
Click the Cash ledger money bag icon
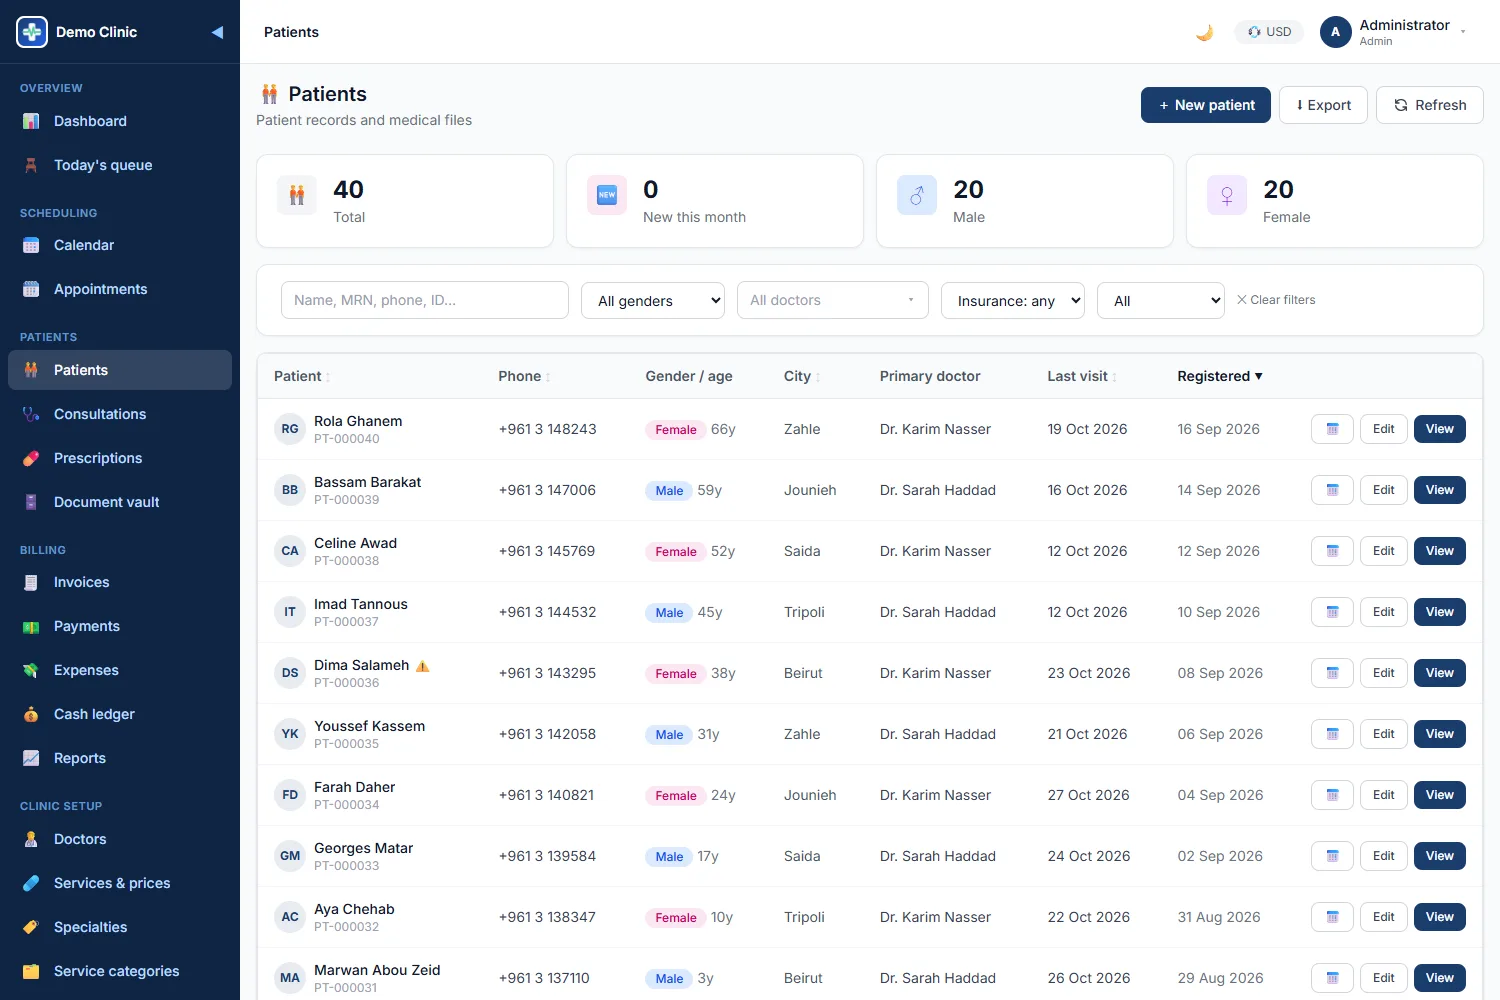[x=31, y=714]
